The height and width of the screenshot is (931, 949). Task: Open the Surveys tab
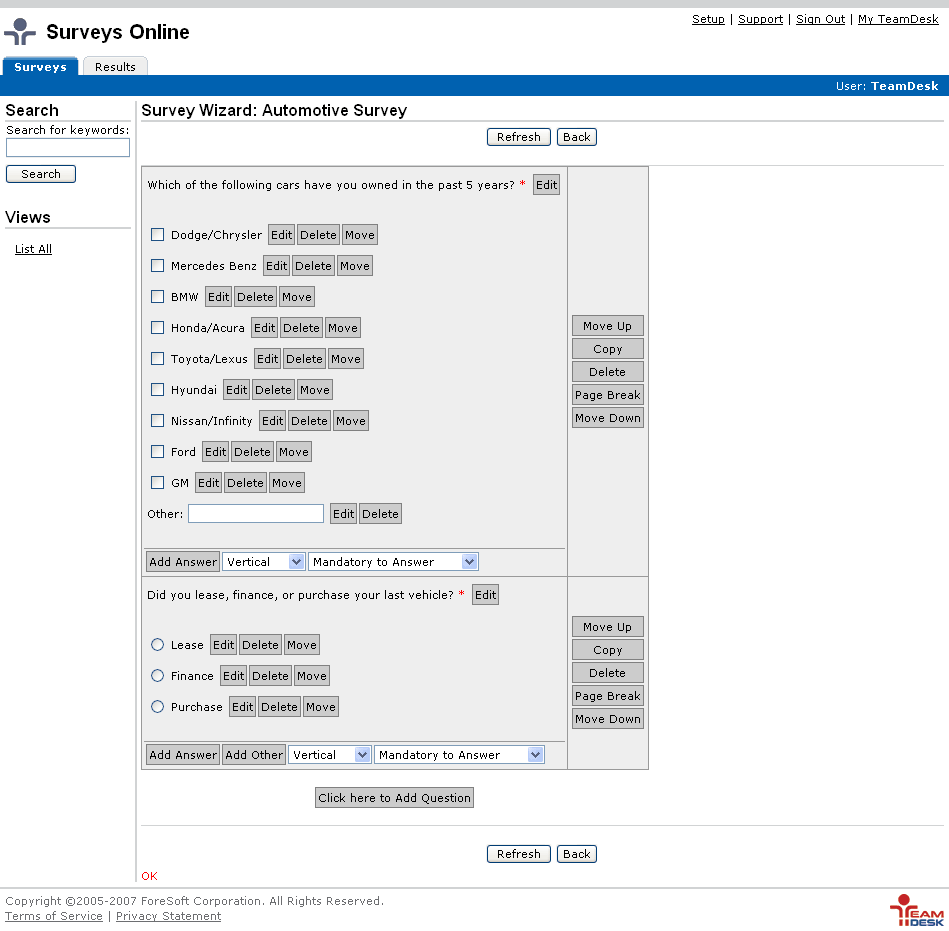(40, 67)
